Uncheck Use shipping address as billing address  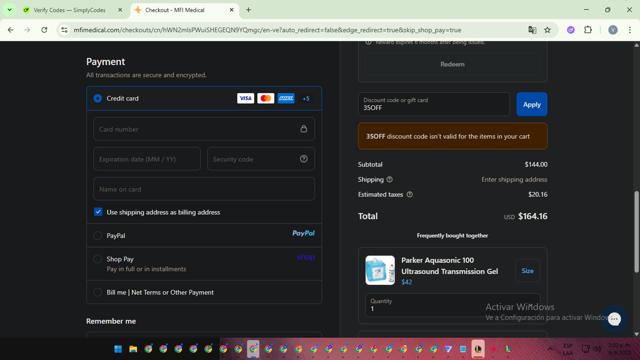point(98,212)
